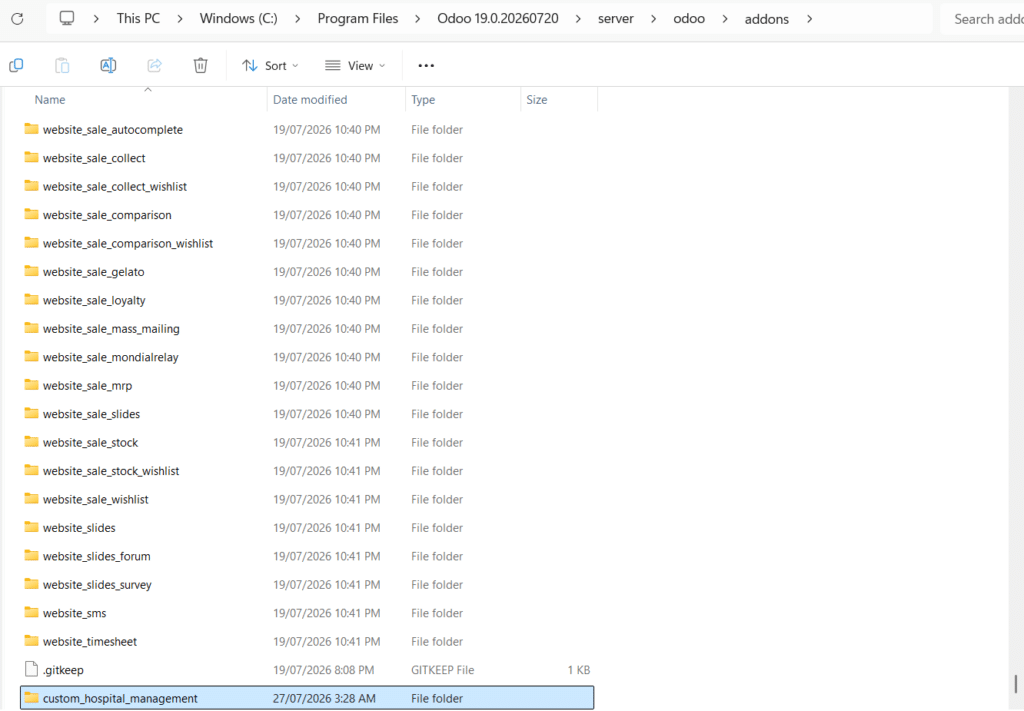Open the Sort dropdown

click(270, 65)
